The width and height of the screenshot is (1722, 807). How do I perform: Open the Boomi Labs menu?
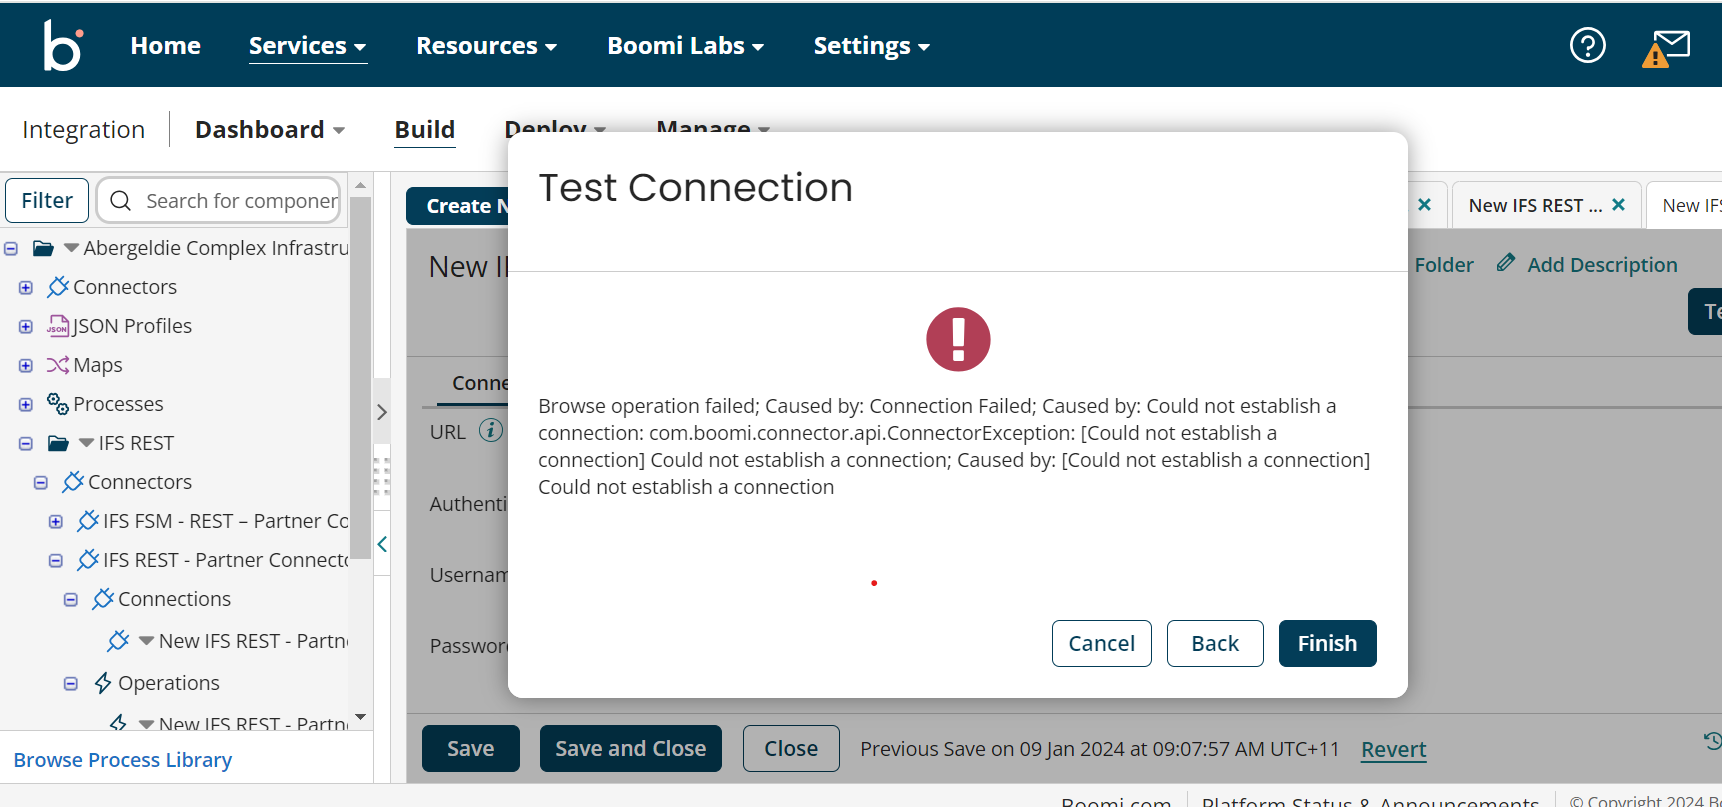(685, 46)
